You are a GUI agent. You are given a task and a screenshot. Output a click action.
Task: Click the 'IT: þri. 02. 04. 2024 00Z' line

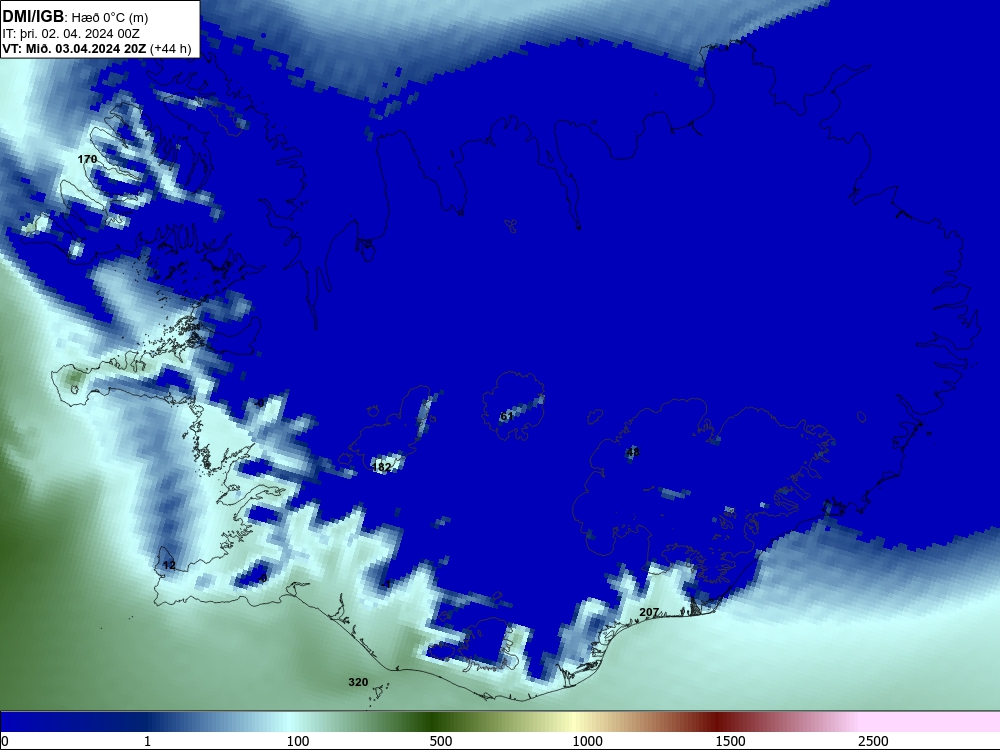click(x=71, y=34)
